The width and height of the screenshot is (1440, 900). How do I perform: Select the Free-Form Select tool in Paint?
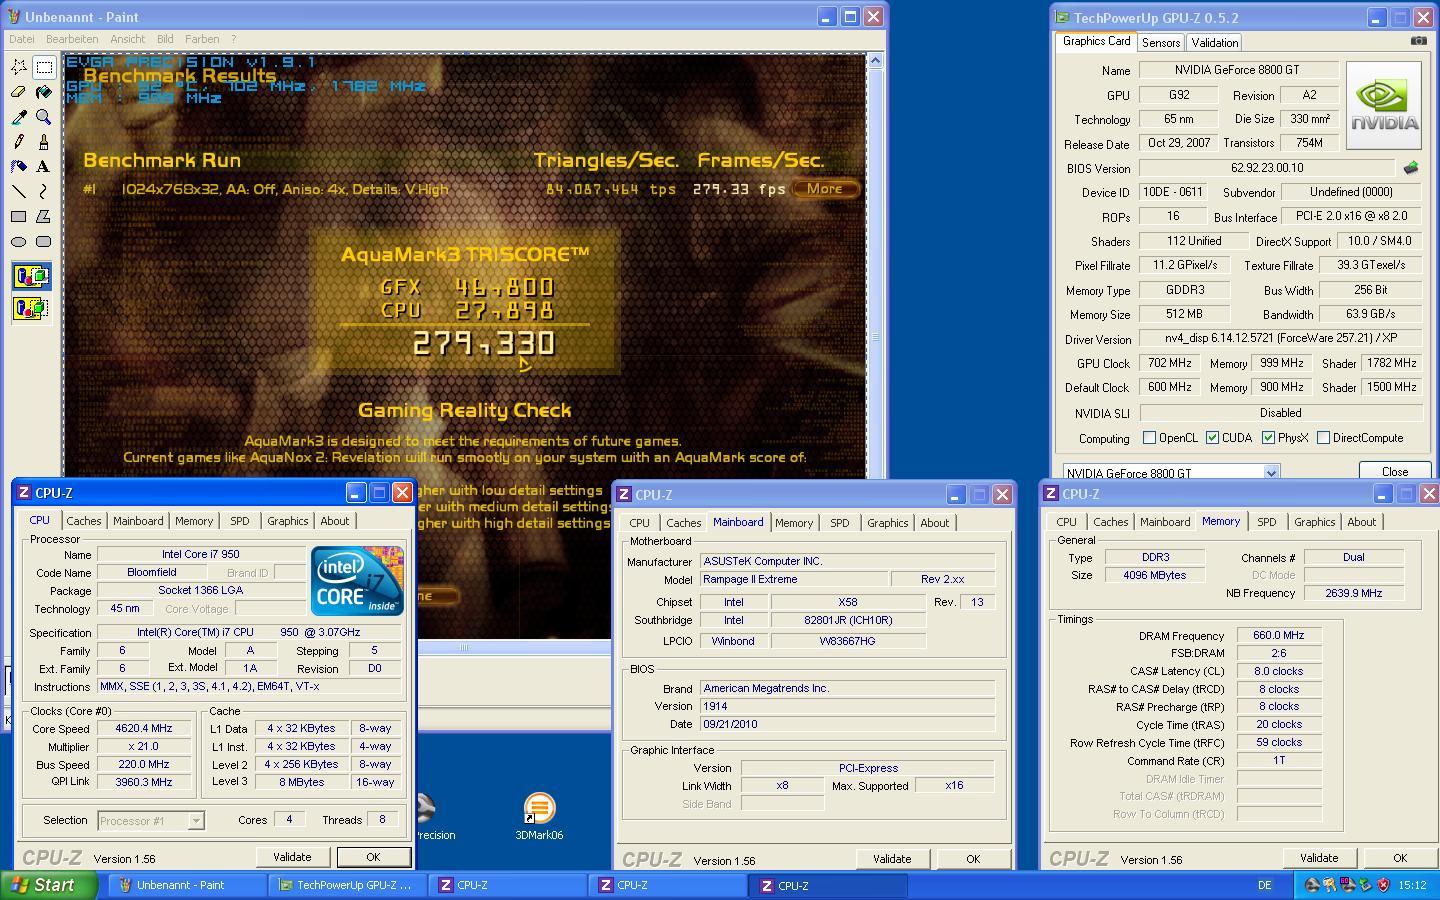[x=19, y=67]
